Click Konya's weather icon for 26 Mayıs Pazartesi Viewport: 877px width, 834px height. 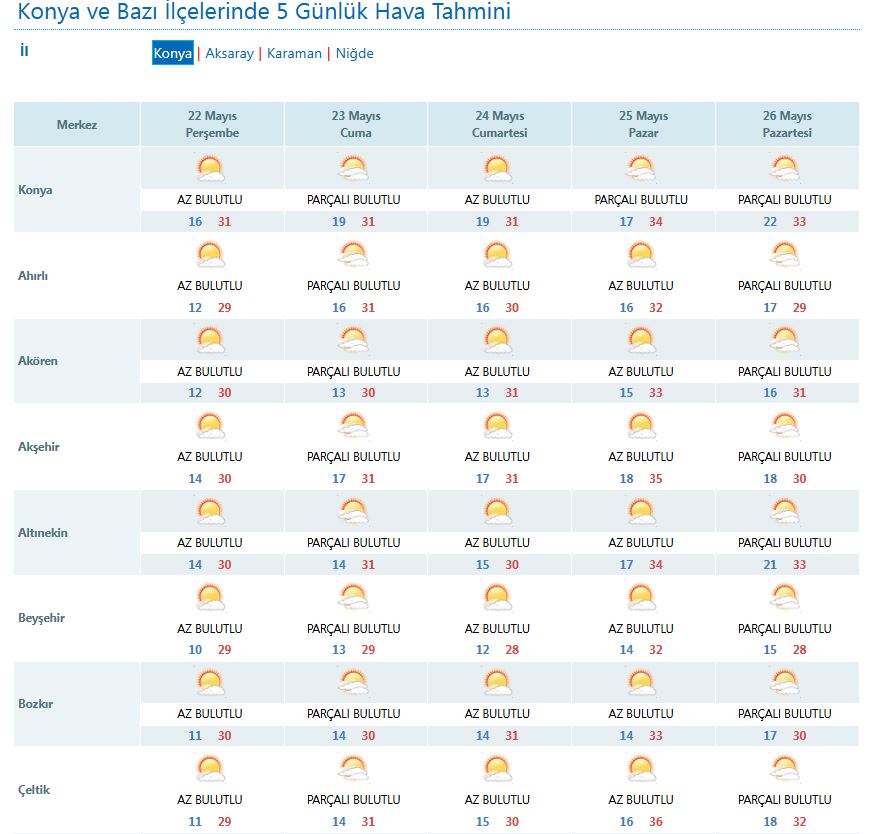[785, 168]
